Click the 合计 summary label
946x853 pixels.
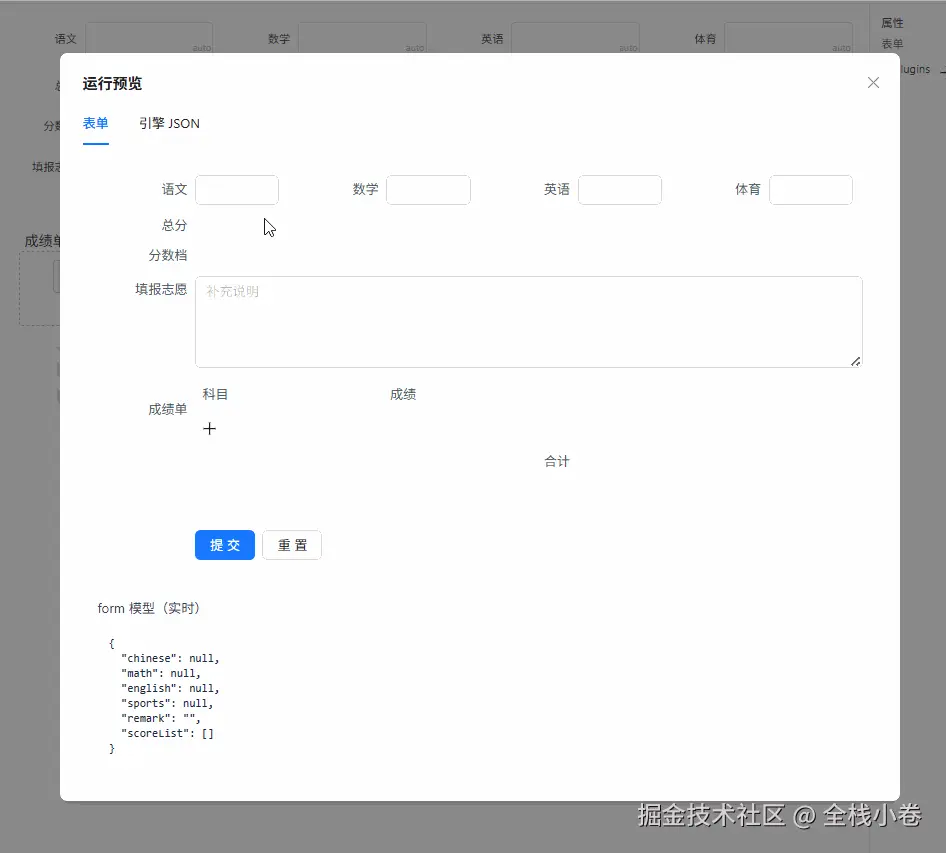click(x=557, y=461)
